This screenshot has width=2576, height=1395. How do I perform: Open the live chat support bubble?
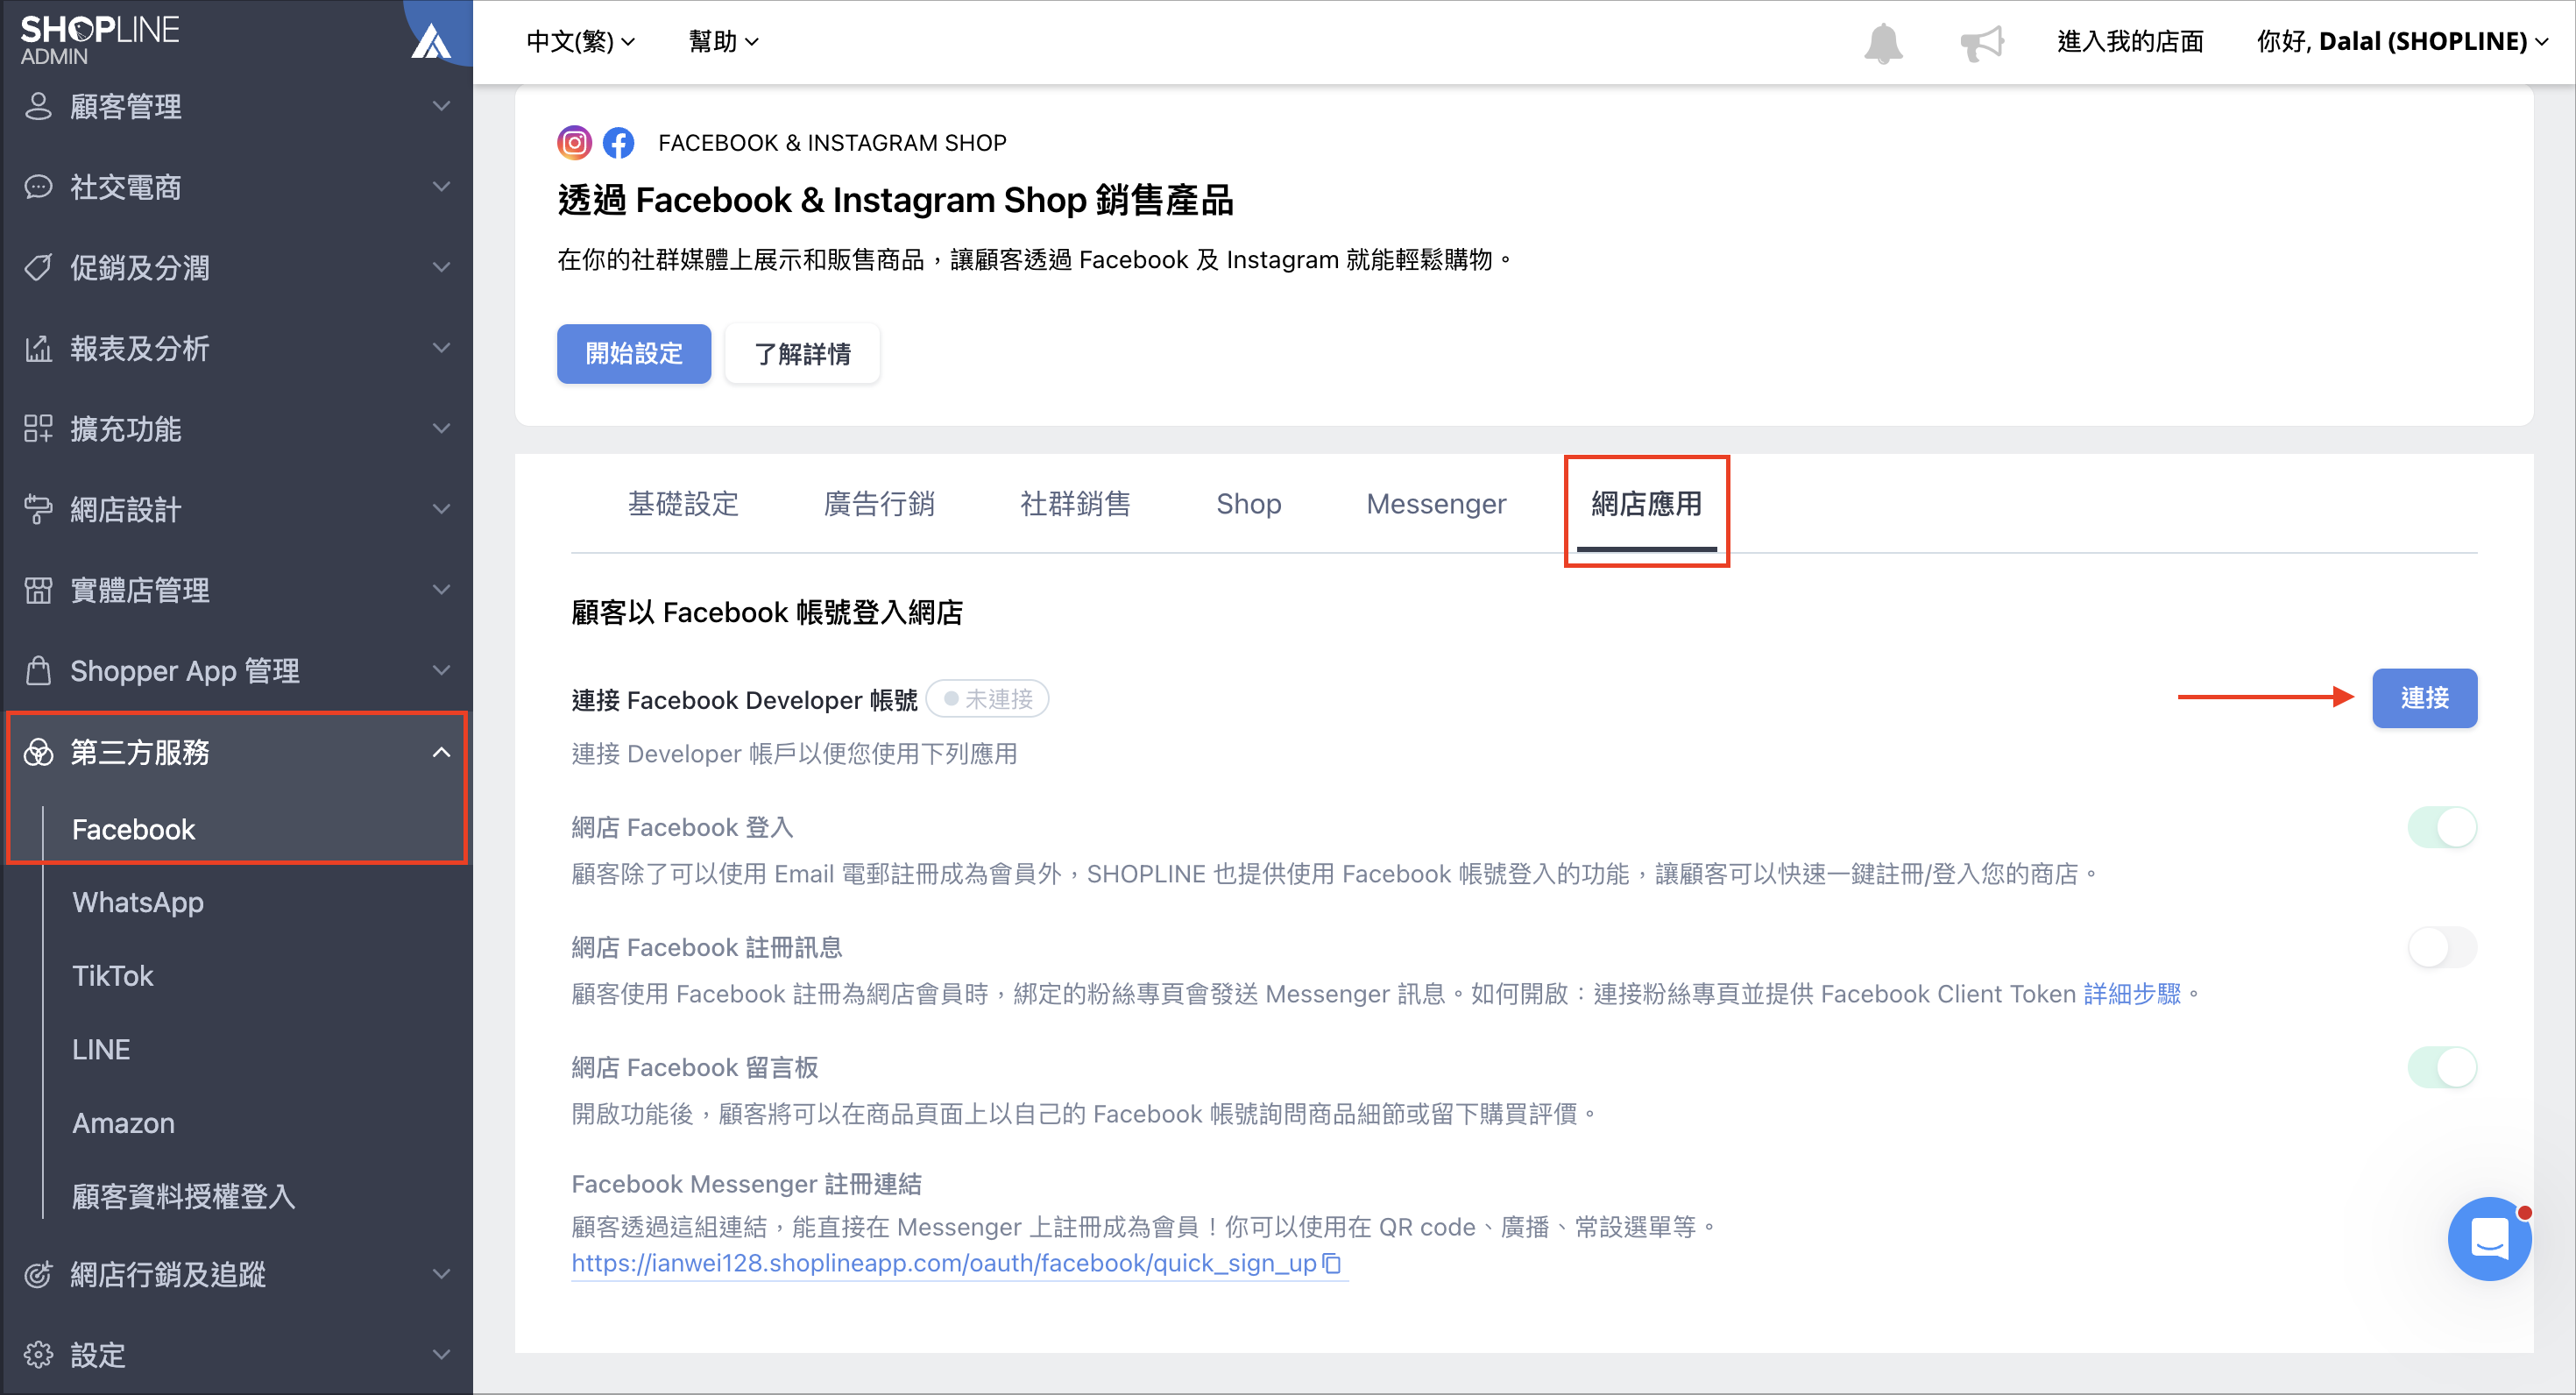[x=2489, y=1238]
